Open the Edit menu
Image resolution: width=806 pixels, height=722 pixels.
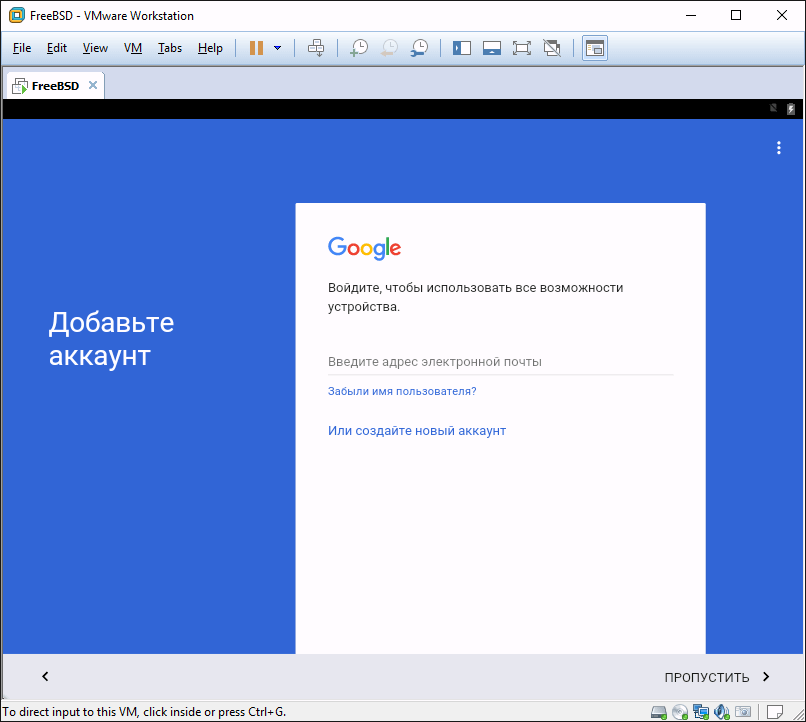(x=57, y=48)
